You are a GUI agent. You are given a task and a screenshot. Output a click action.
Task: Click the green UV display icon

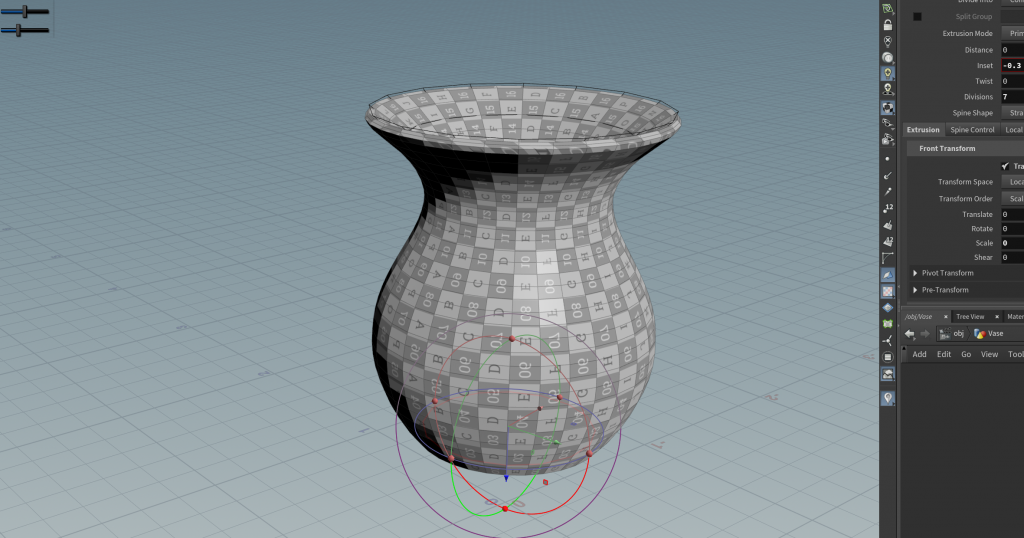click(887, 324)
